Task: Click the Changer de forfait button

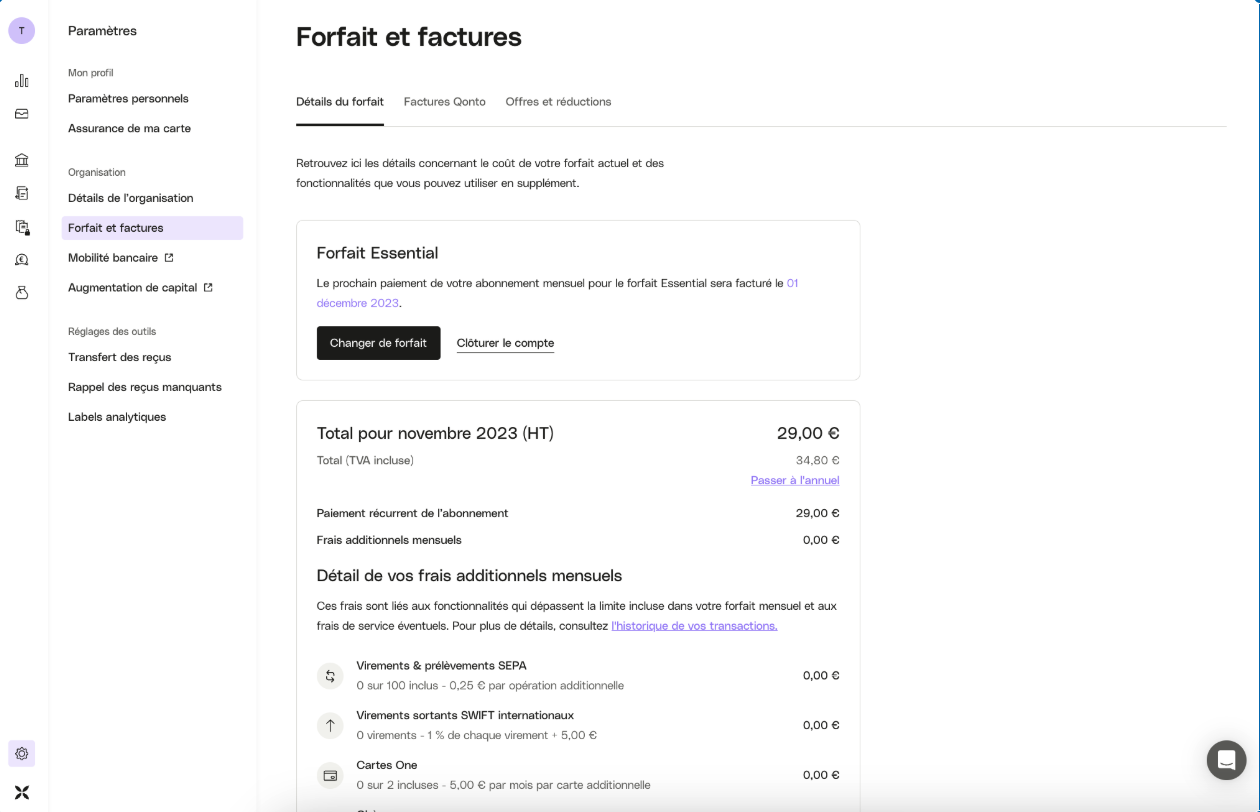Action: (378, 343)
